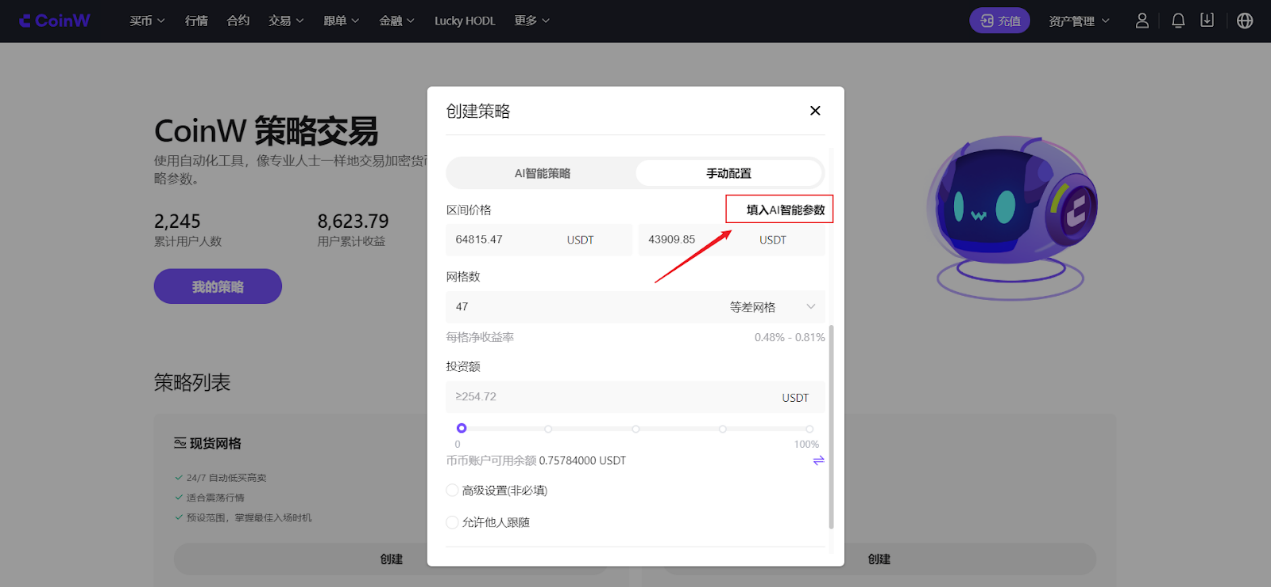Open the notifications bell icon
The height and width of the screenshot is (587, 1271).
tap(1178, 21)
